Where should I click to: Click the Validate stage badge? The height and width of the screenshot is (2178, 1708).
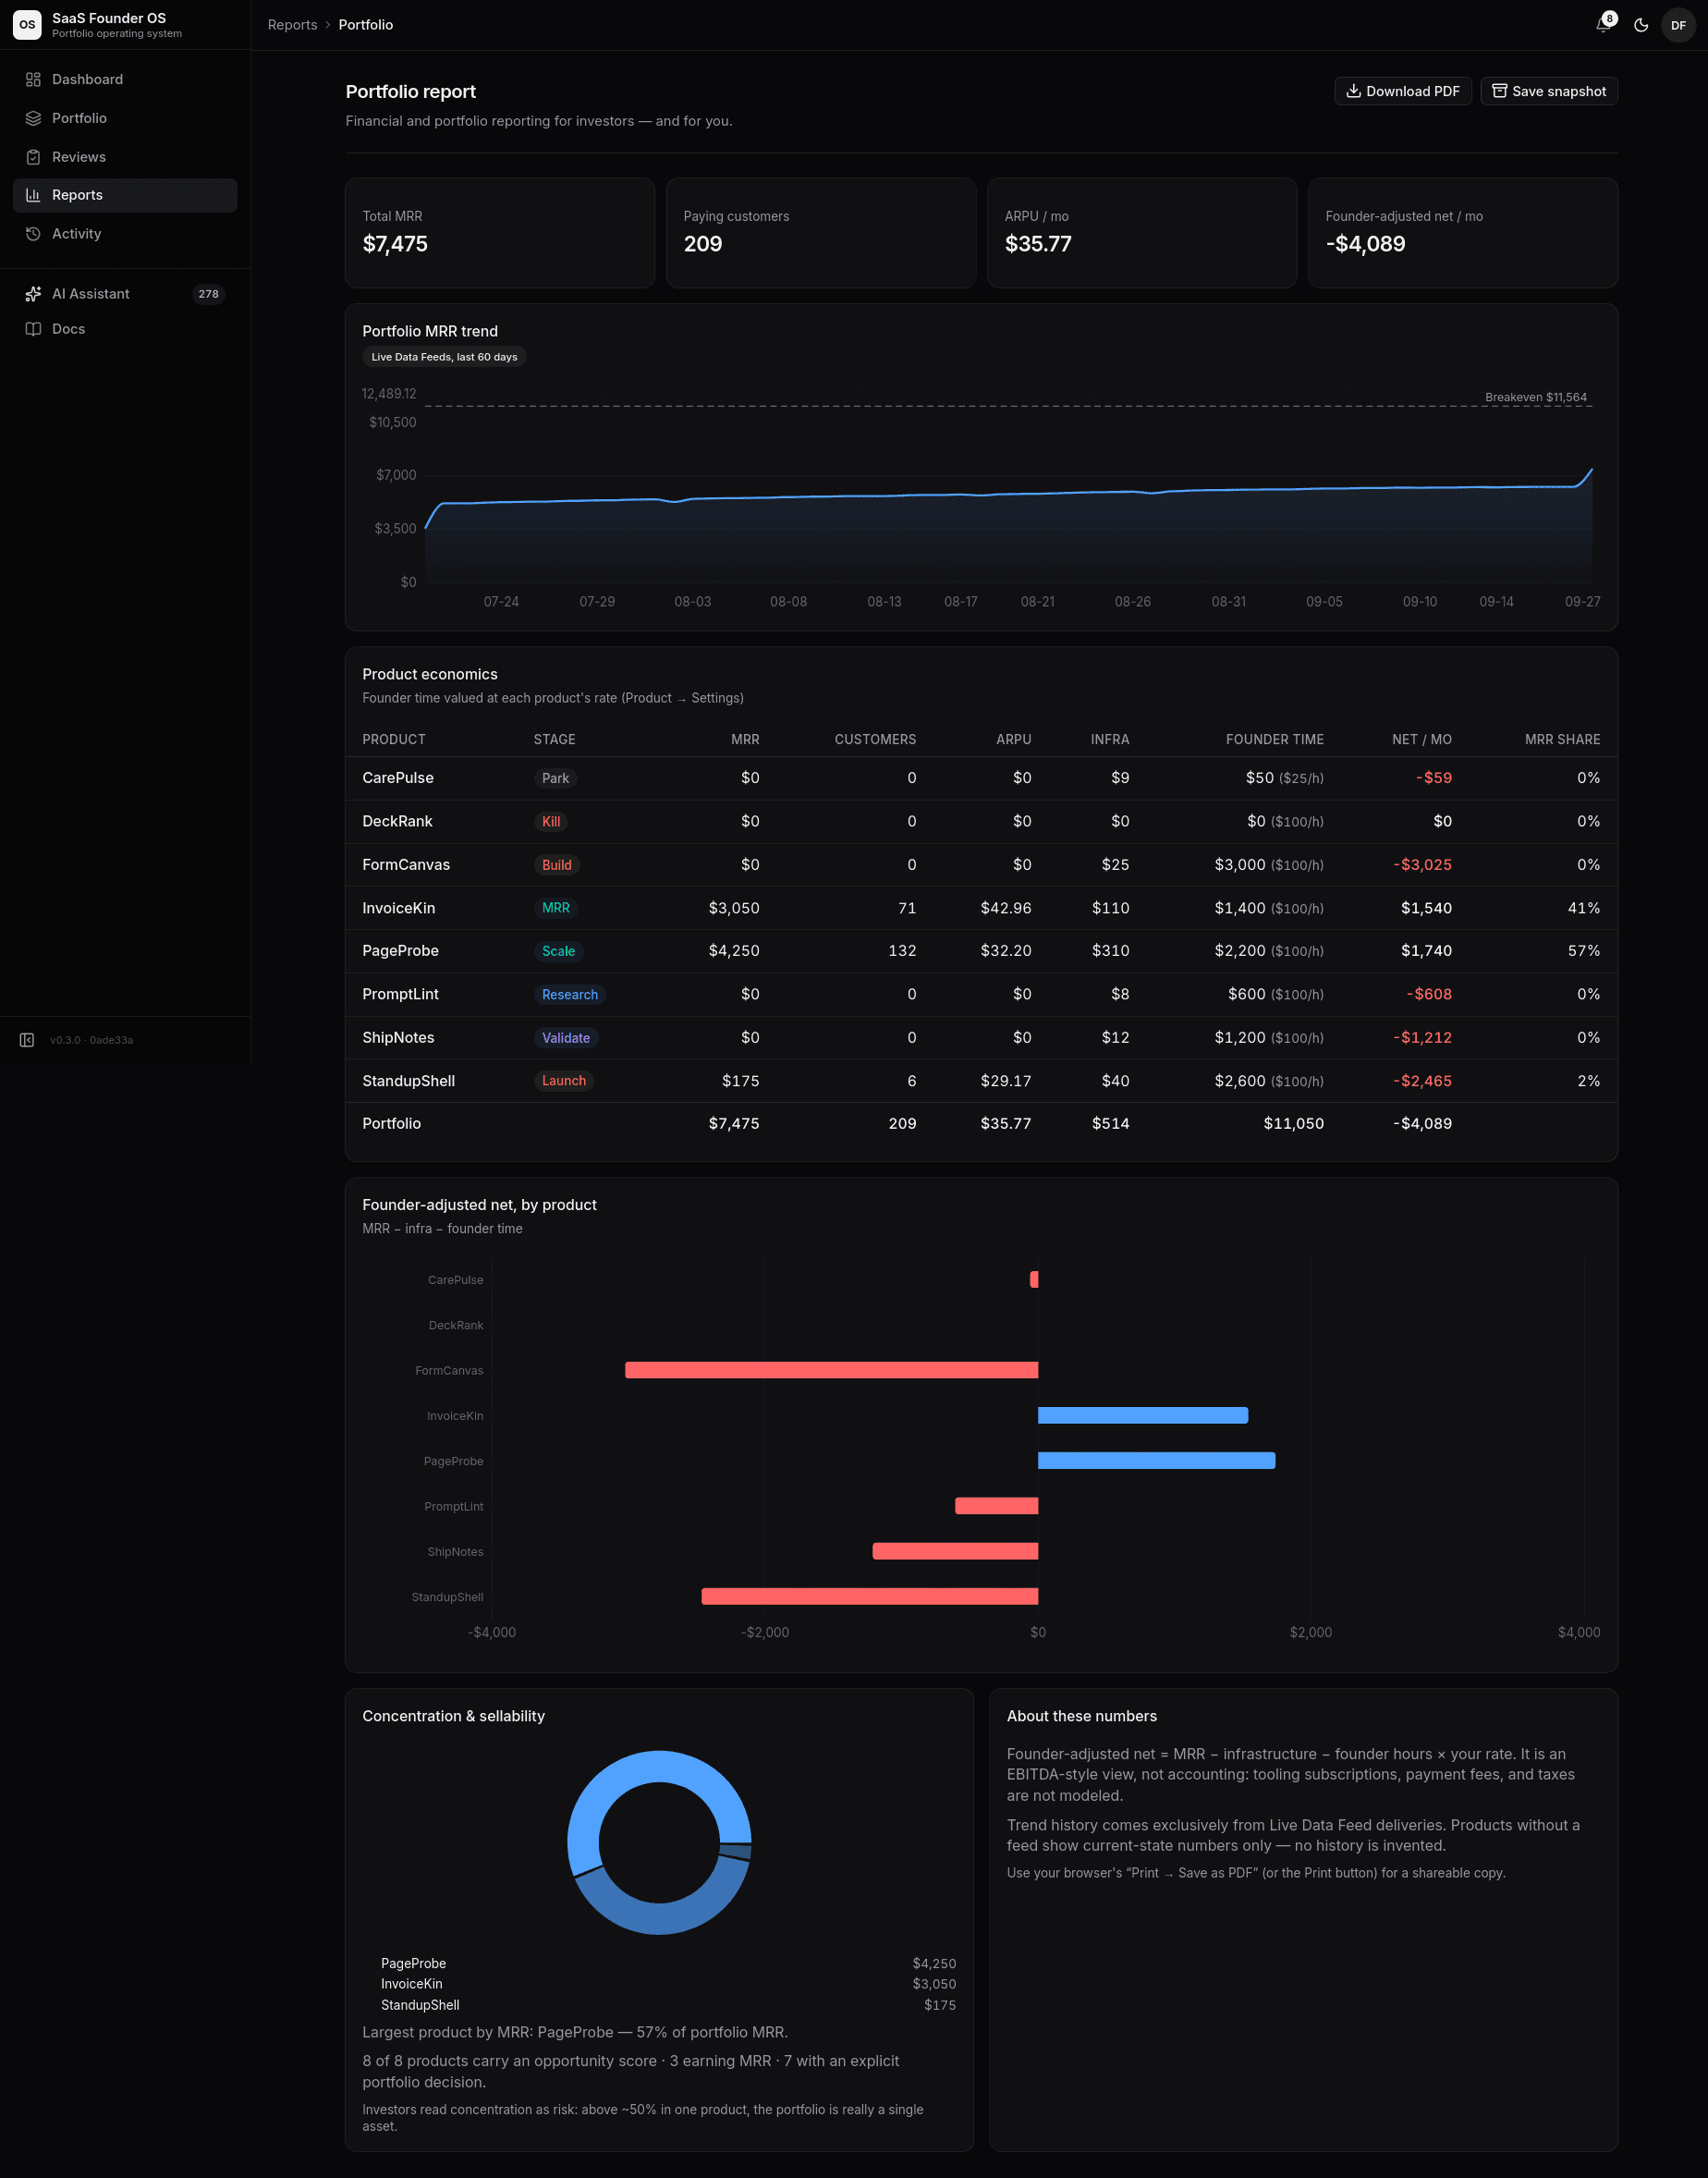point(566,1038)
